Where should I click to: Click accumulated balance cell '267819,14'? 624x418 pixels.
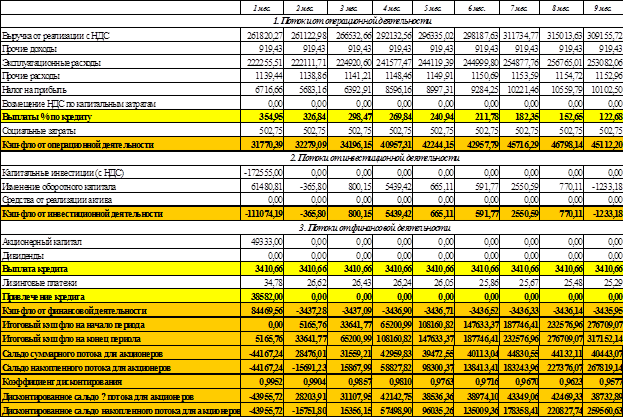coord(604,368)
